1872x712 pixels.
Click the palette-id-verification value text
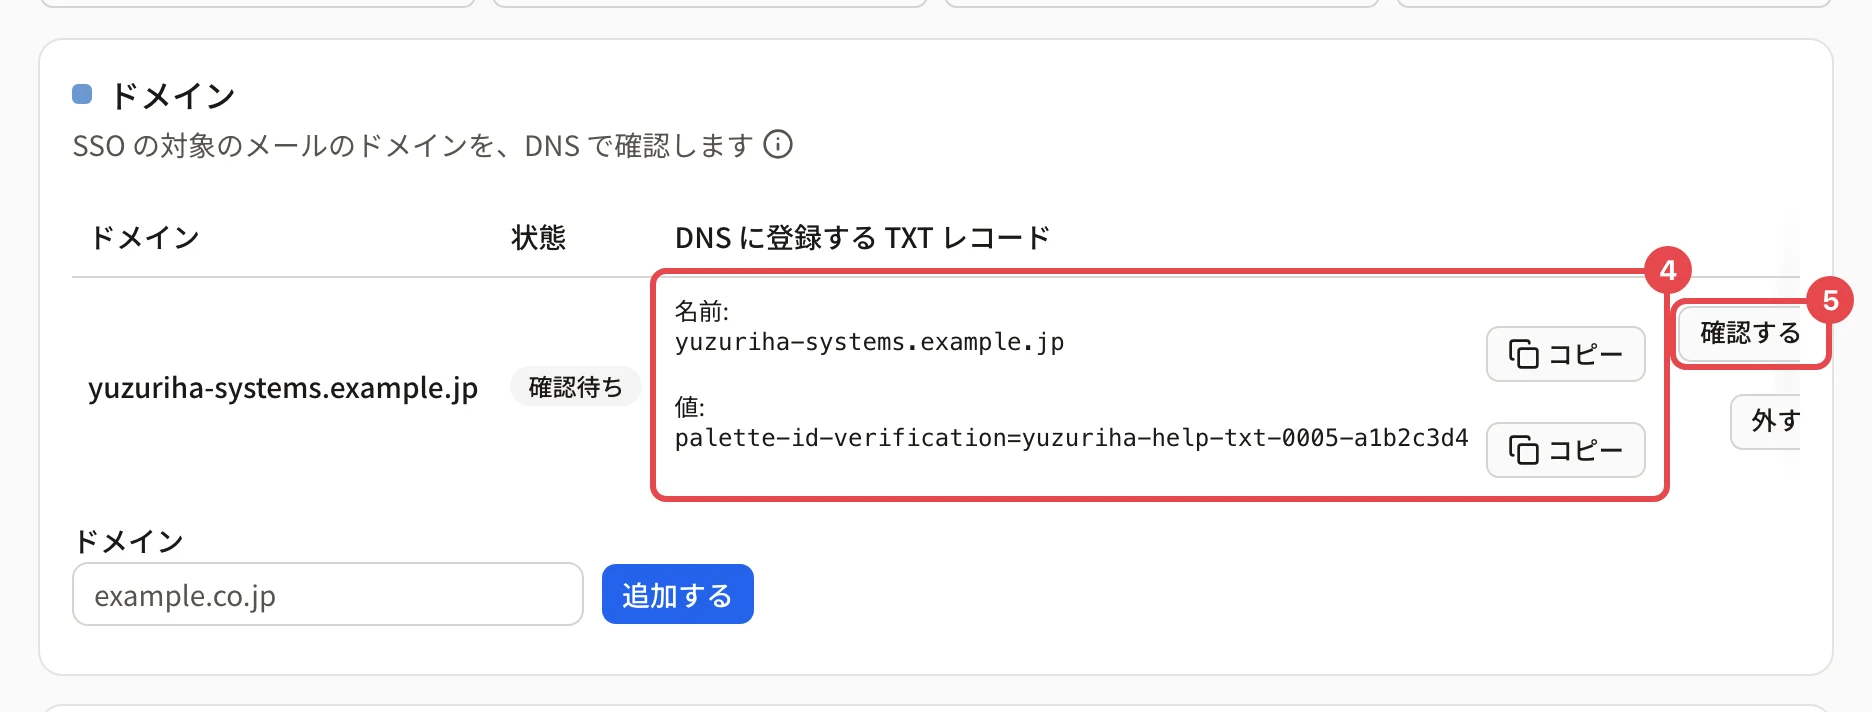point(1071,438)
